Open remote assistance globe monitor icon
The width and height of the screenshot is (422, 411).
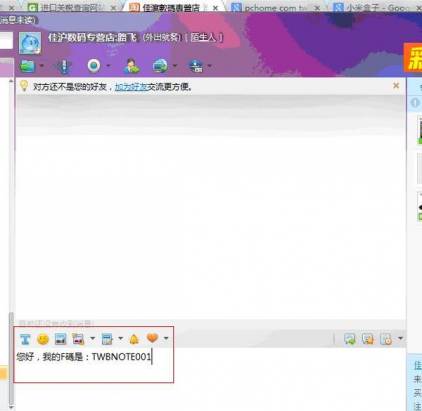coord(160,66)
